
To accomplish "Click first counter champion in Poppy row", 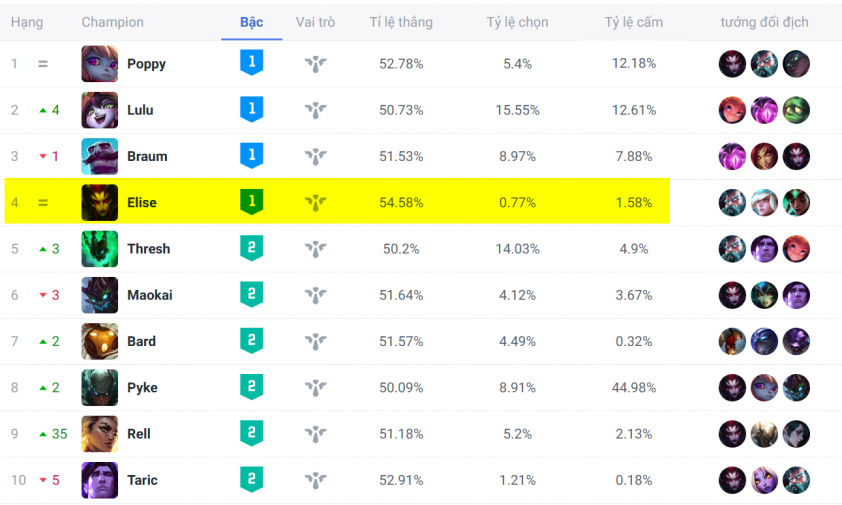I will pos(732,64).
